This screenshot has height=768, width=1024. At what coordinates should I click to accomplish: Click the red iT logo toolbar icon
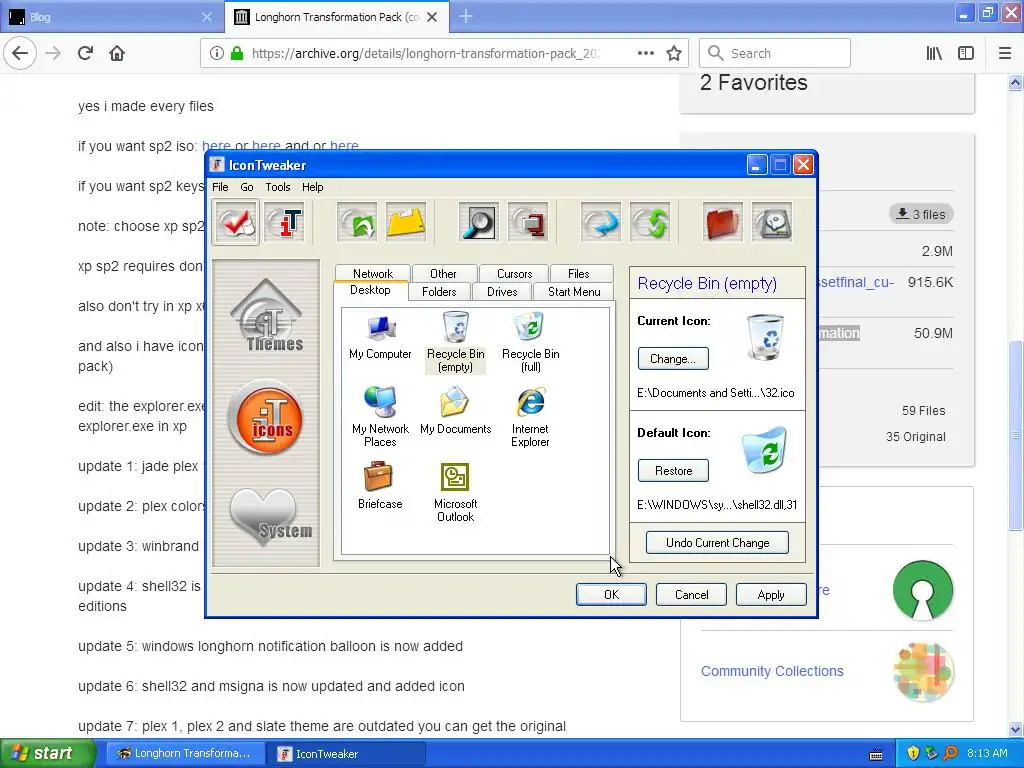pos(285,223)
